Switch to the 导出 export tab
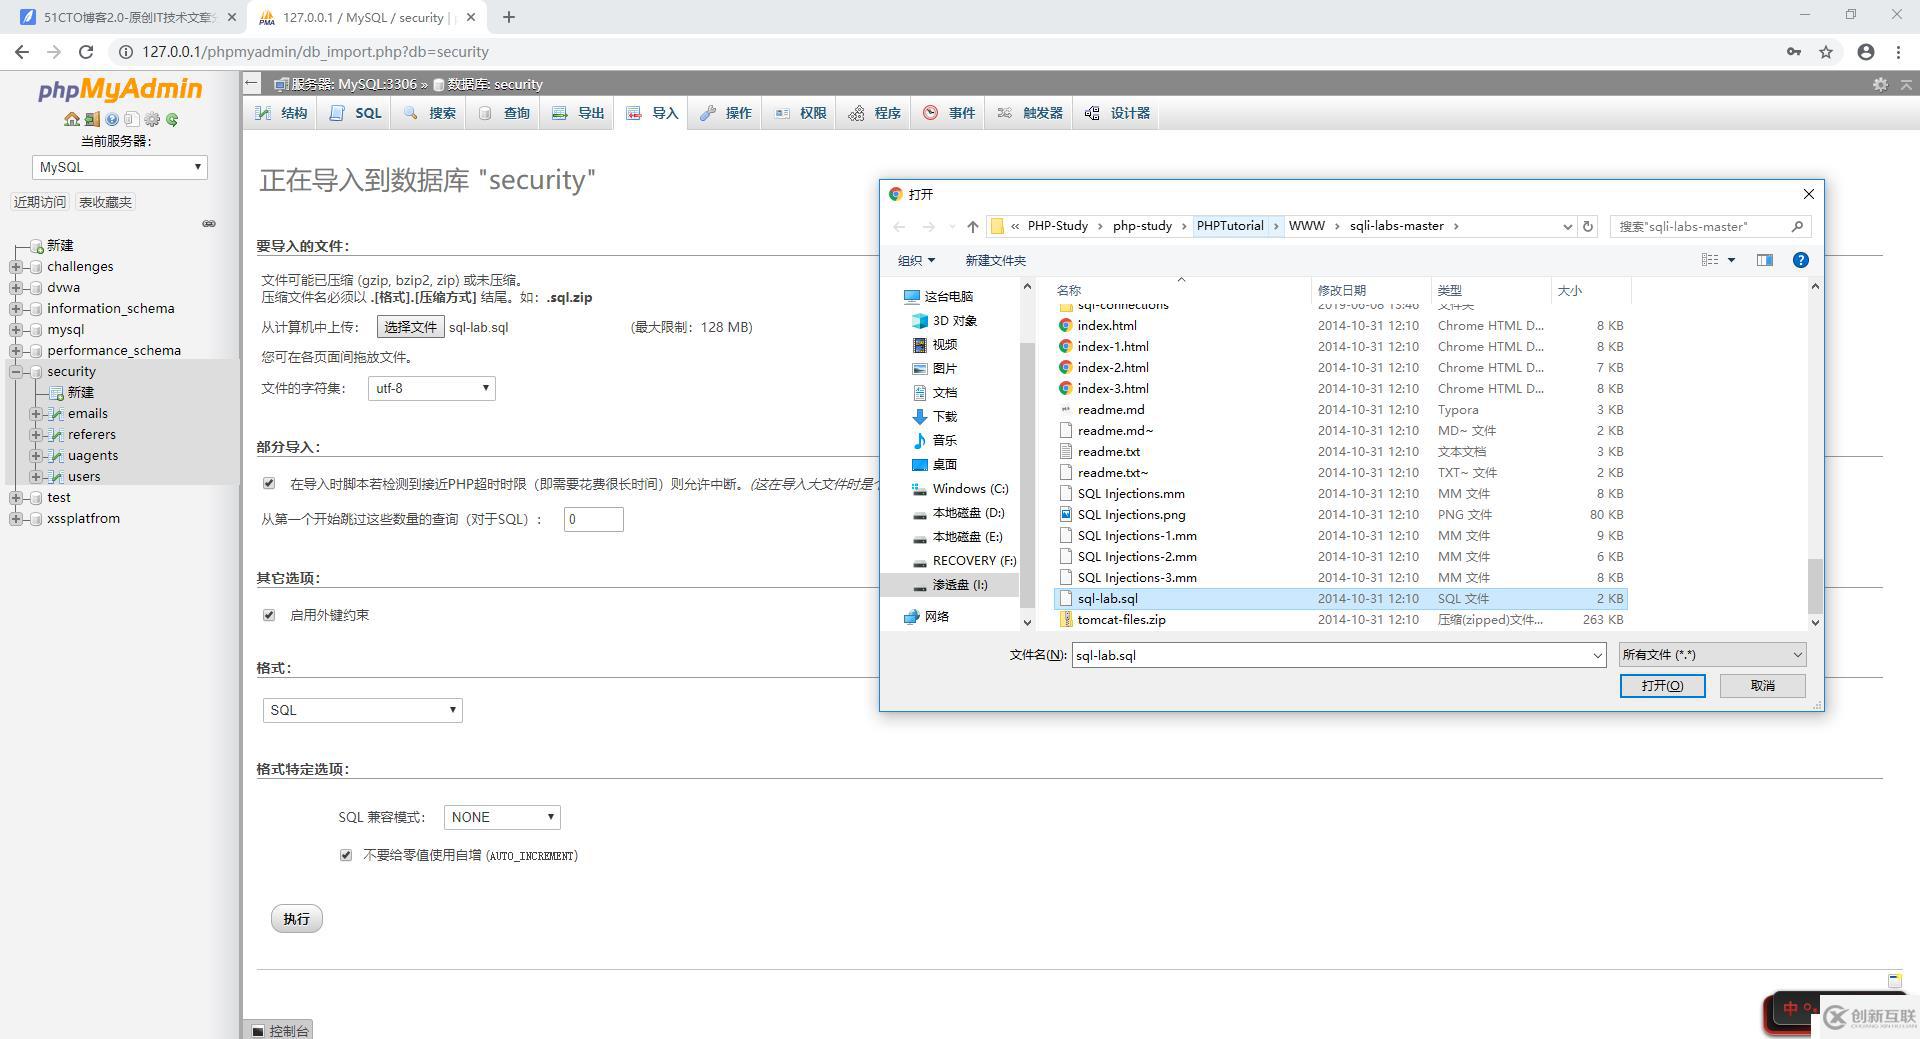Screen dimensions: 1920x1039 (579, 113)
